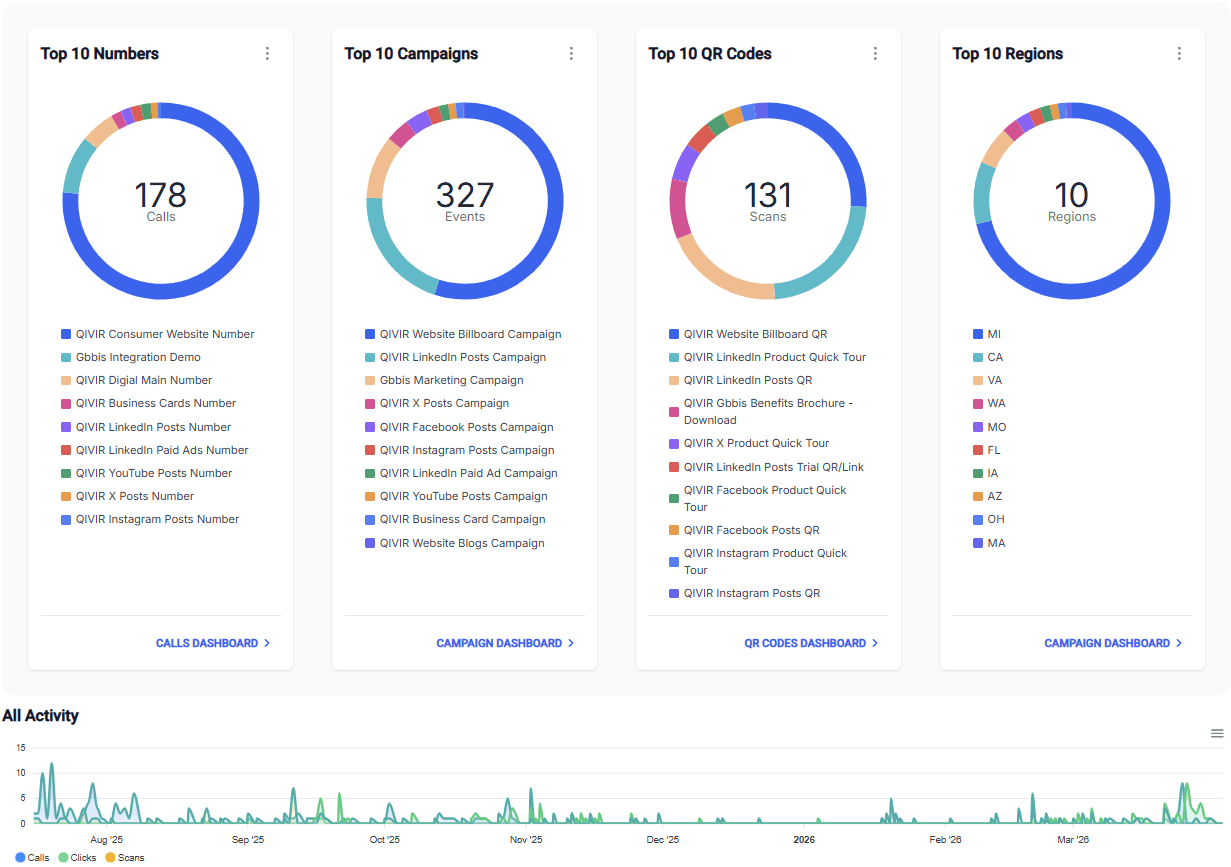Open the Top 10 Regions options menu
1231x867 pixels.
(1179, 53)
